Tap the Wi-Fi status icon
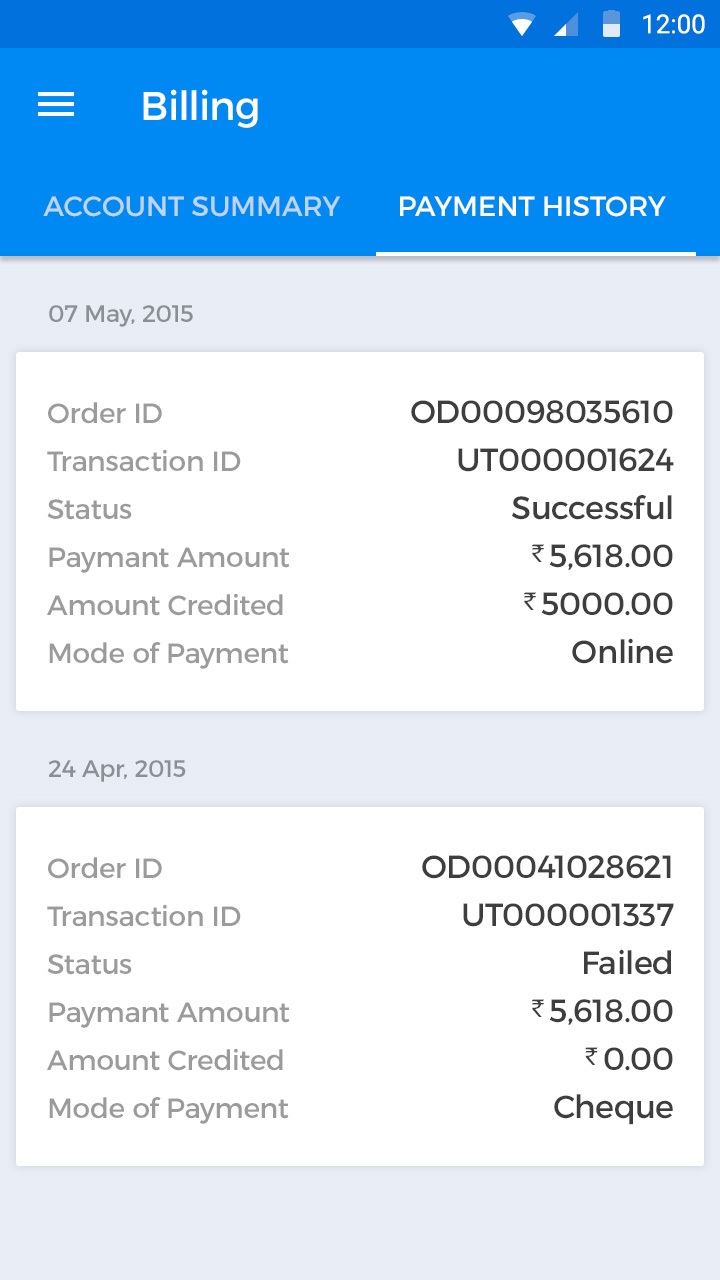This screenshot has width=720, height=1280. click(521, 24)
